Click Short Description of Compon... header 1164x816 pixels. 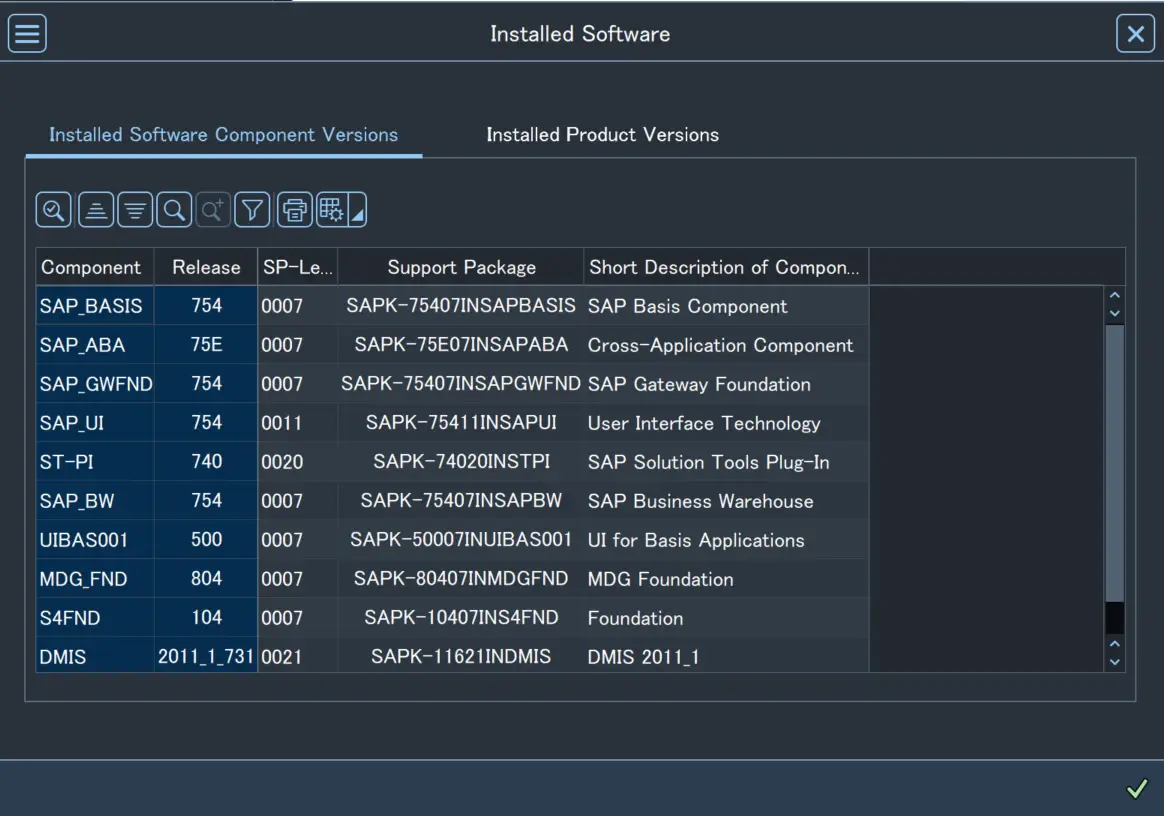click(x=726, y=267)
